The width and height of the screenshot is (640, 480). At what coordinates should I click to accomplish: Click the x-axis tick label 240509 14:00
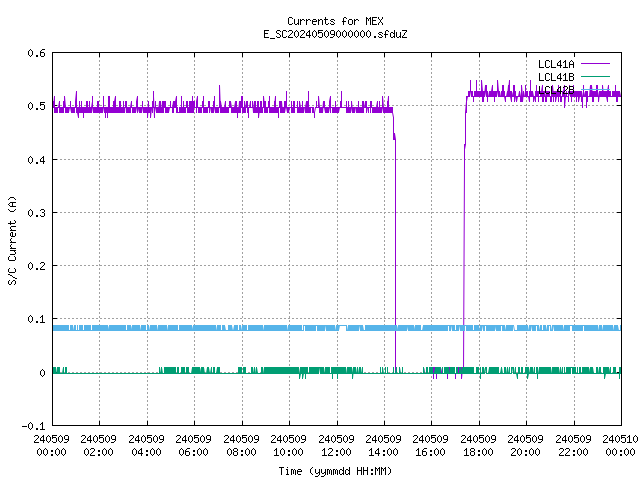[x=383, y=445]
